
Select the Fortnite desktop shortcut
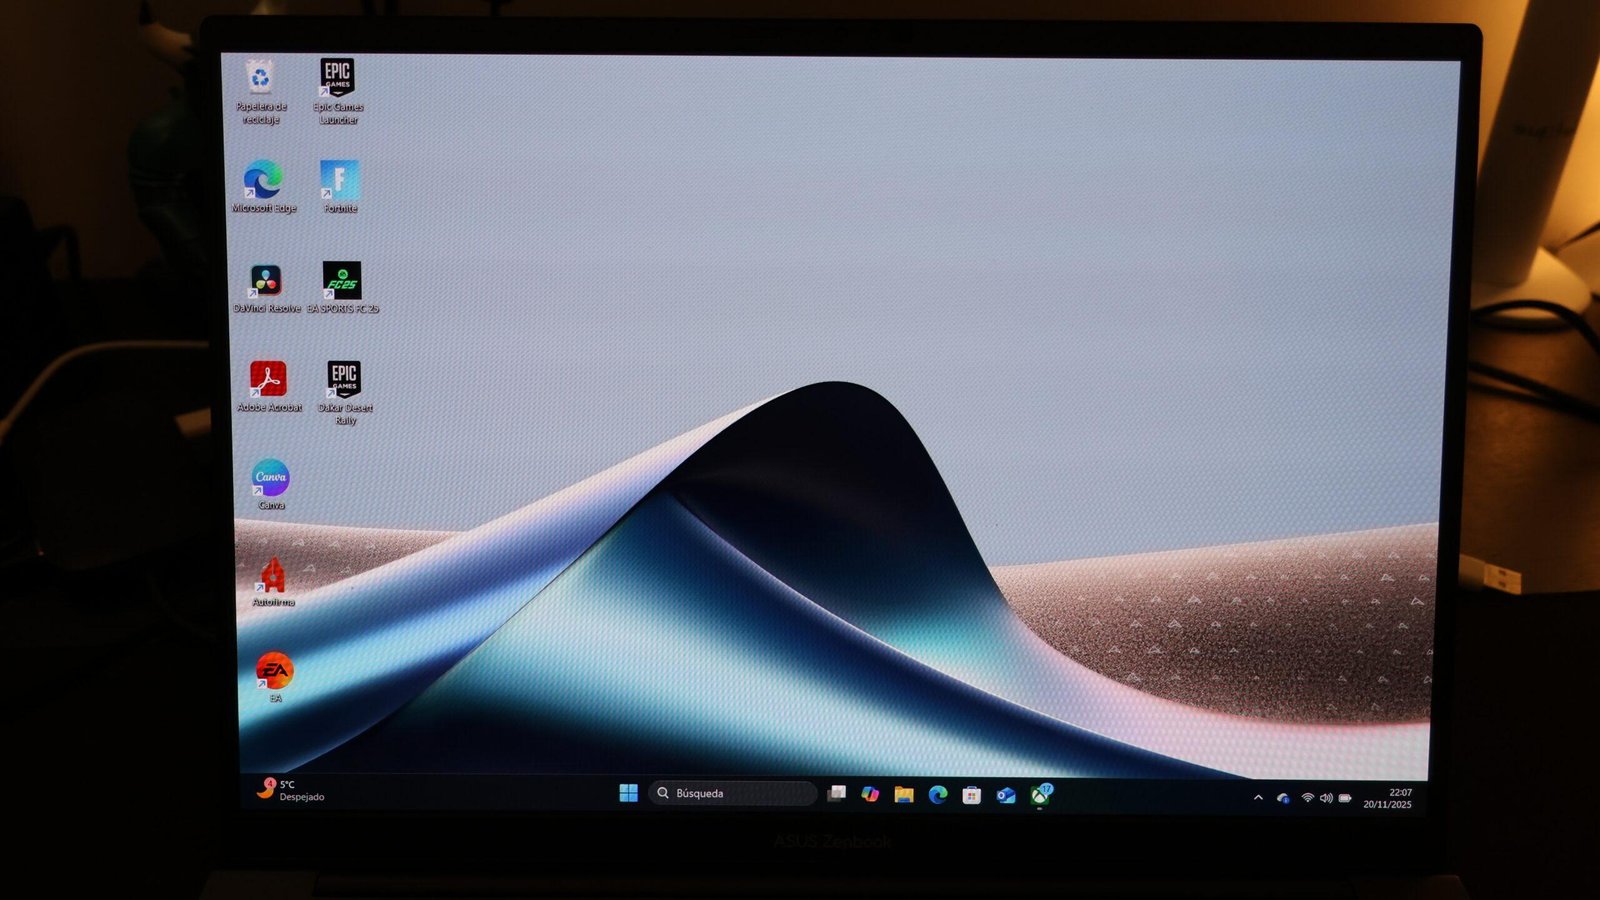340,181
